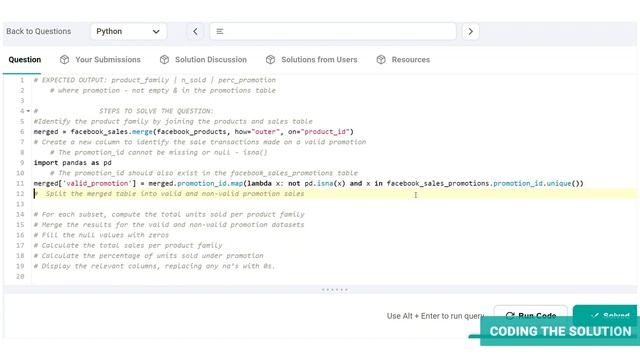Click the question title input bar
This screenshot has width=640, height=360.
click(x=333, y=31)
